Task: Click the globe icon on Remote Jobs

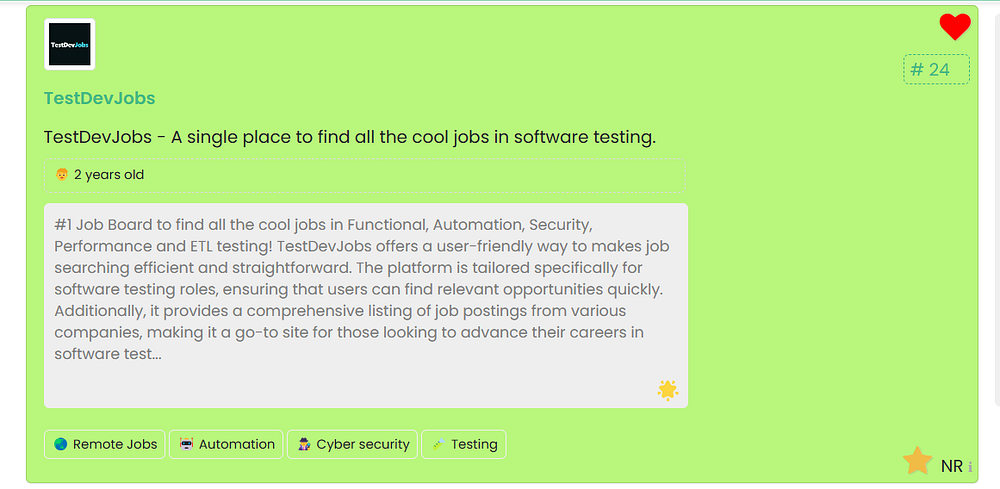Action: pos(61,444)
